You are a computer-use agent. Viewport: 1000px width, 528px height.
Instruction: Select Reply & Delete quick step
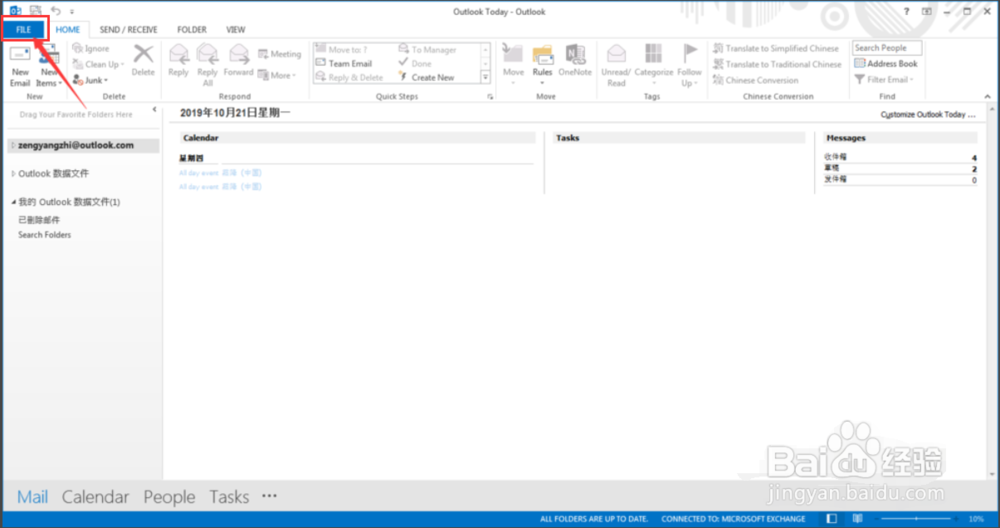(x=349, y=78)
